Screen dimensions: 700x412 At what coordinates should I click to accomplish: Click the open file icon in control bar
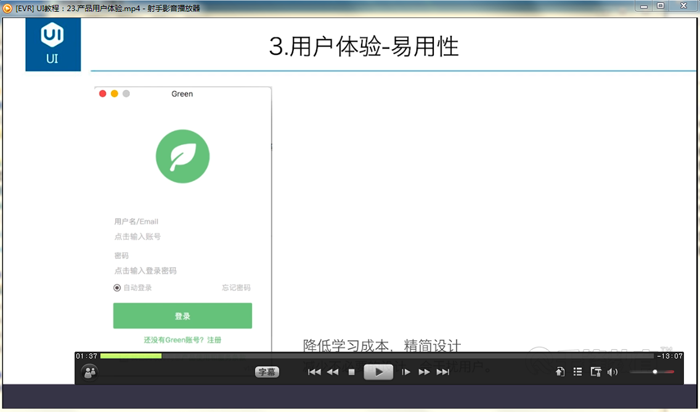pos(560,372)
